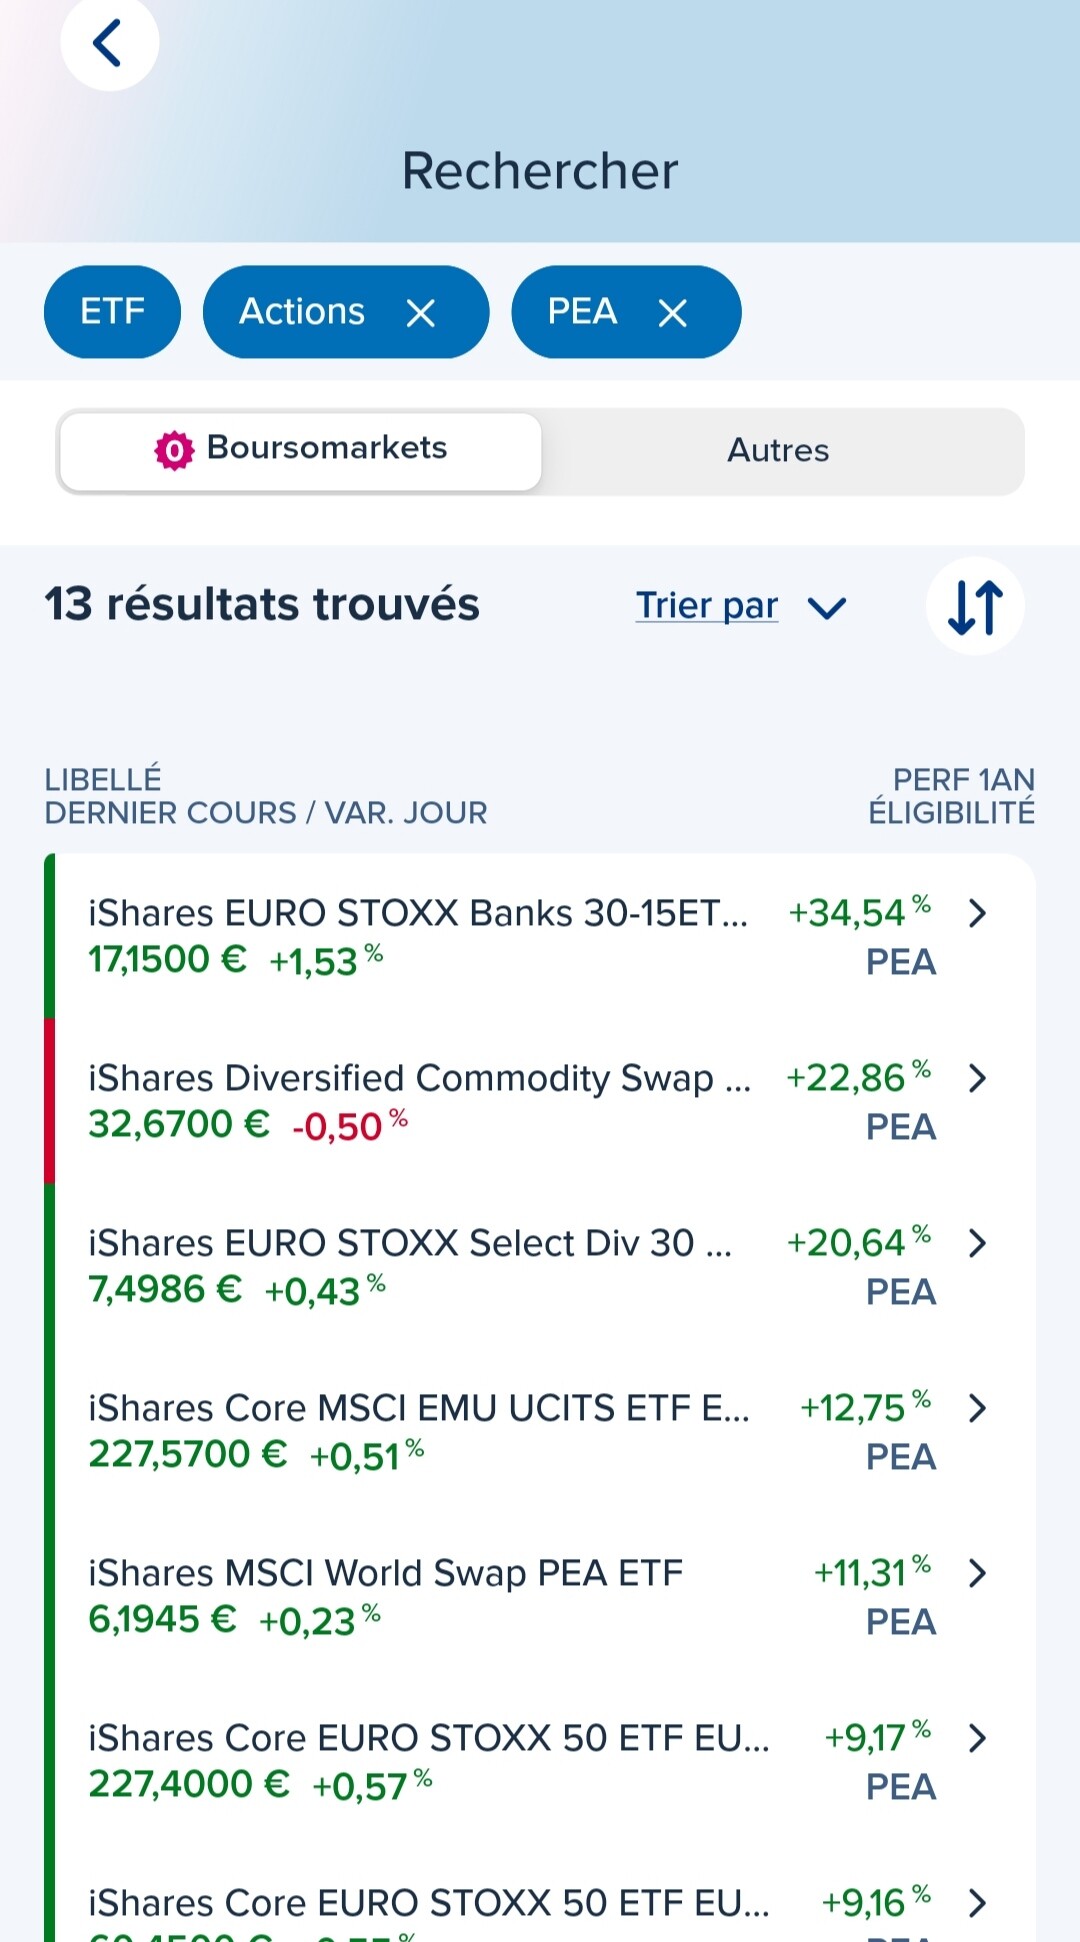
Task: Open chevron for iShares Core MSCI EMU
Action: pyautogui.click(x=978, y=1408)
